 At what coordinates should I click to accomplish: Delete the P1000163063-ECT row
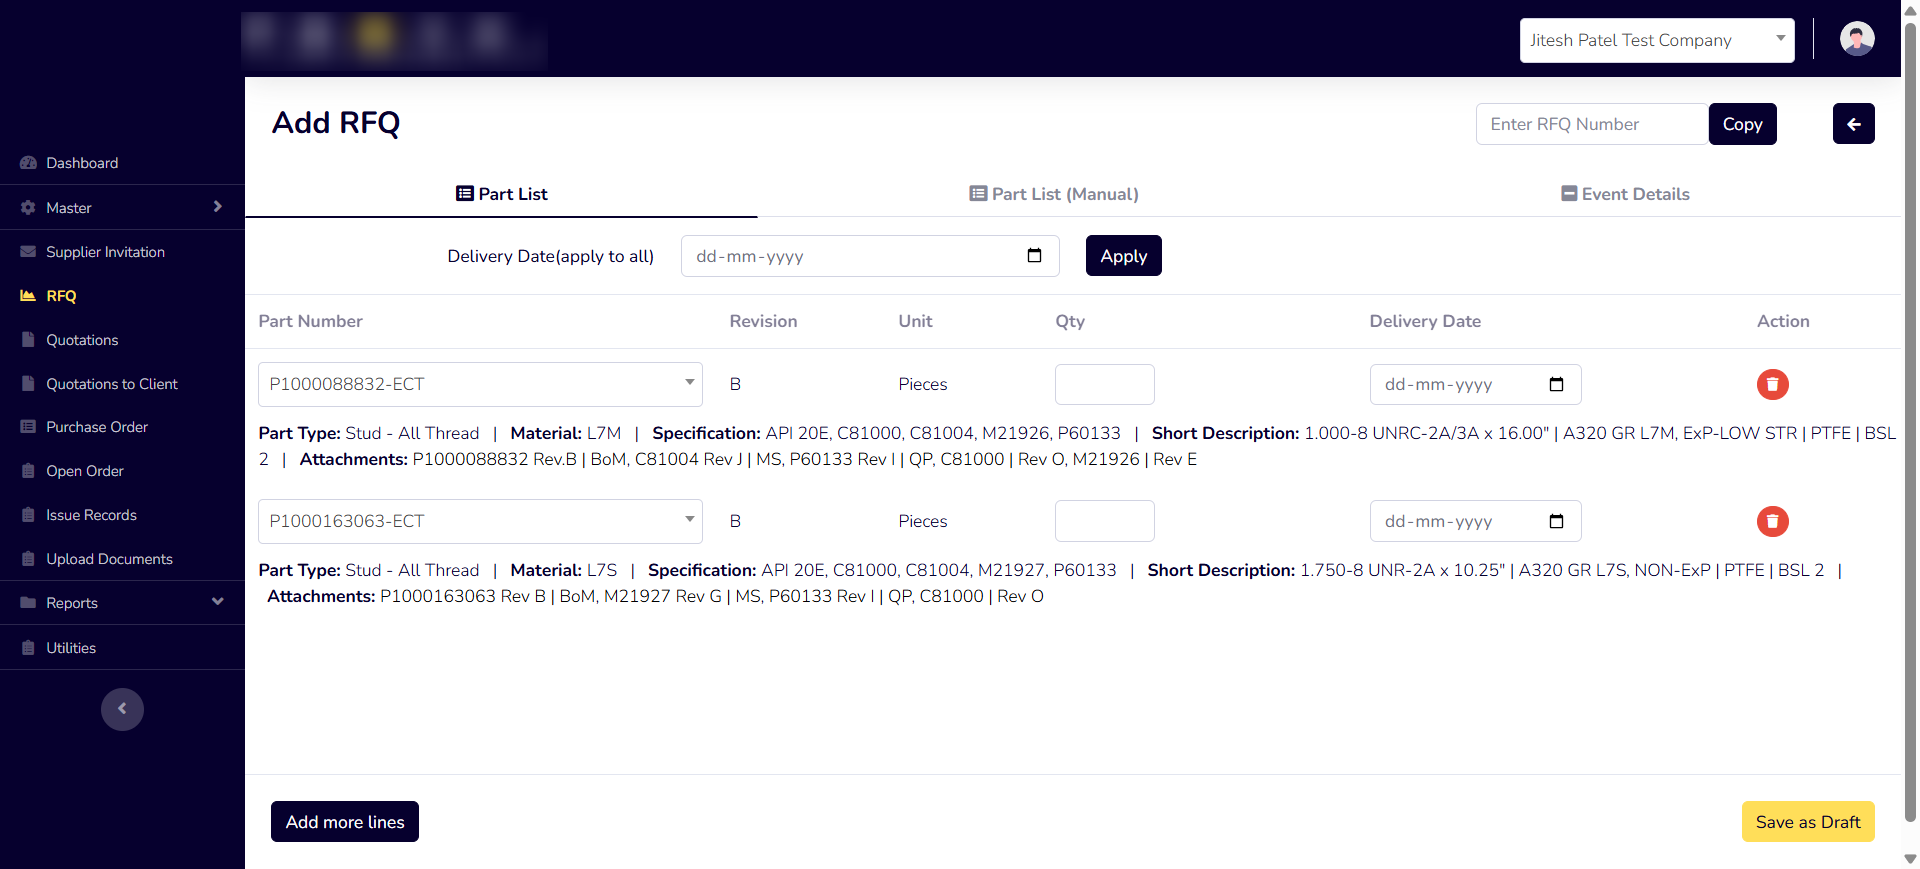(1772, 521)
